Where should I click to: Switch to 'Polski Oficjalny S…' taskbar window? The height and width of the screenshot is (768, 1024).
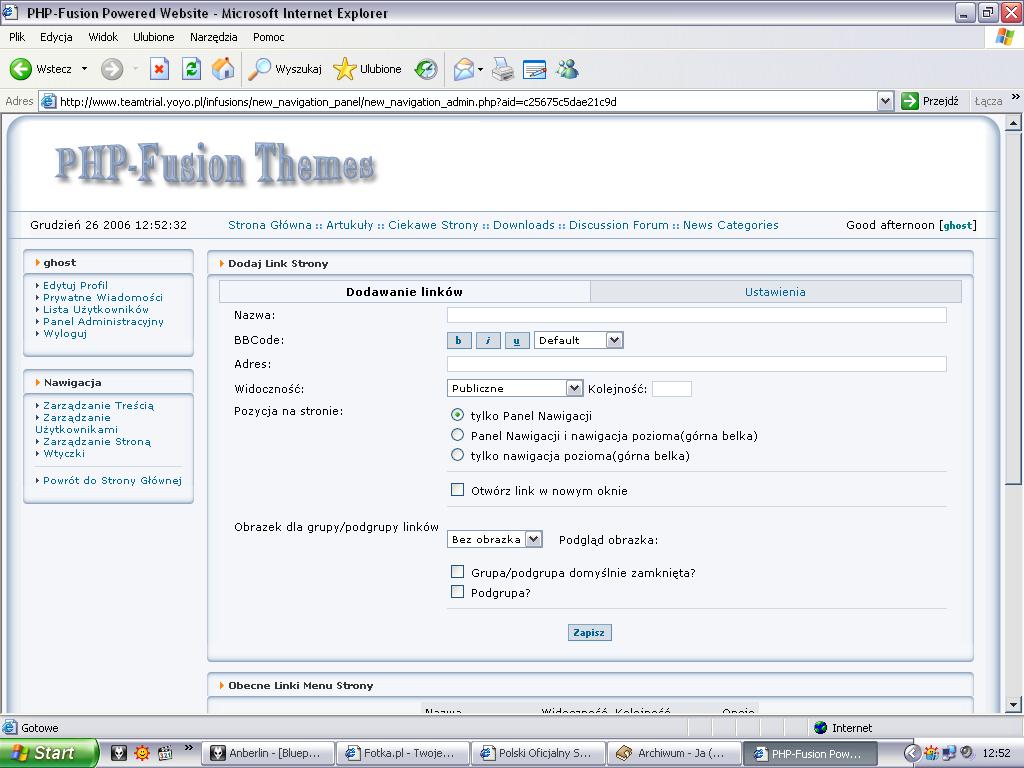538,753
